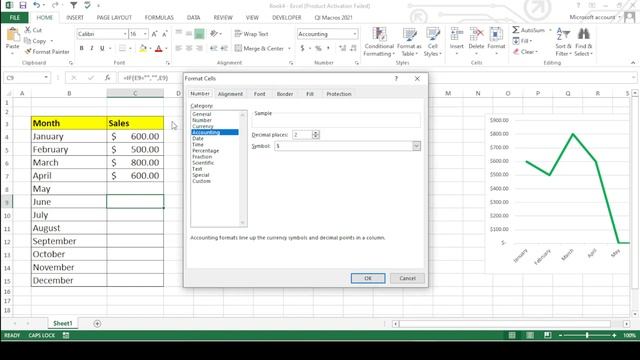Switch to Page Layout view icon
Image resolution: width=640 pixels, height=360 pixels.
[530, 335]
